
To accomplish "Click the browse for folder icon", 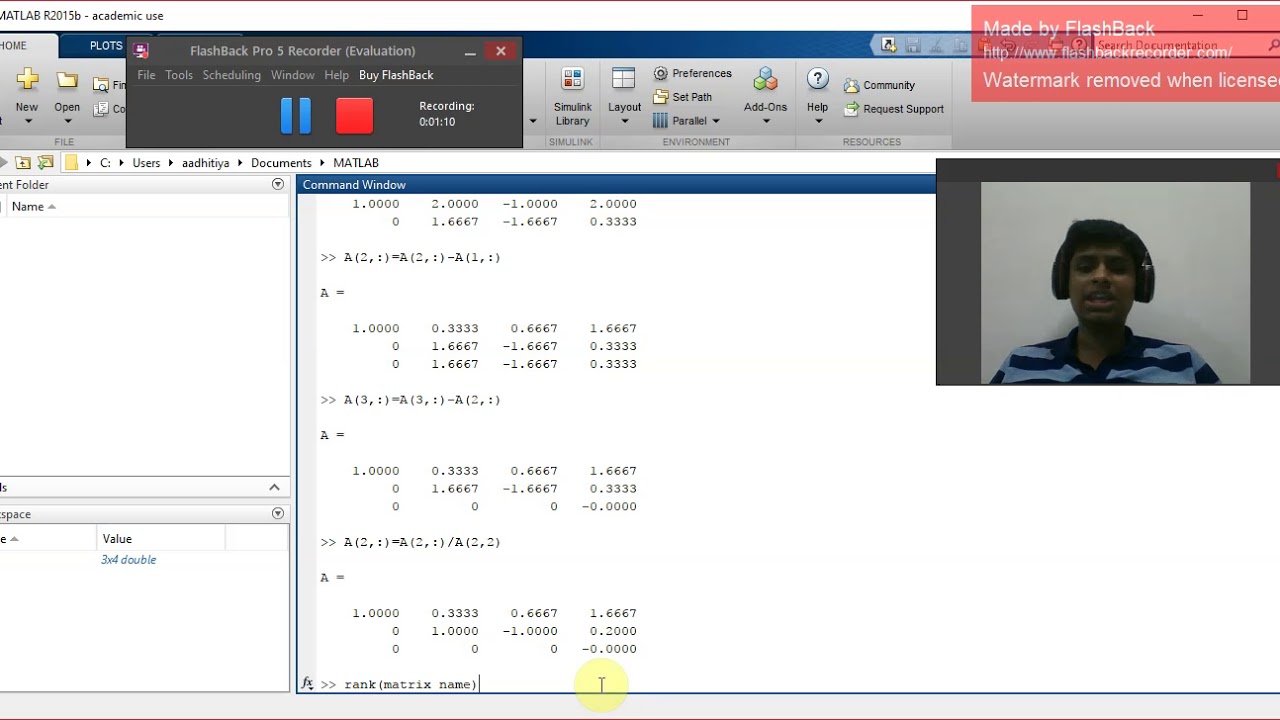I will [x=45, y=162].
